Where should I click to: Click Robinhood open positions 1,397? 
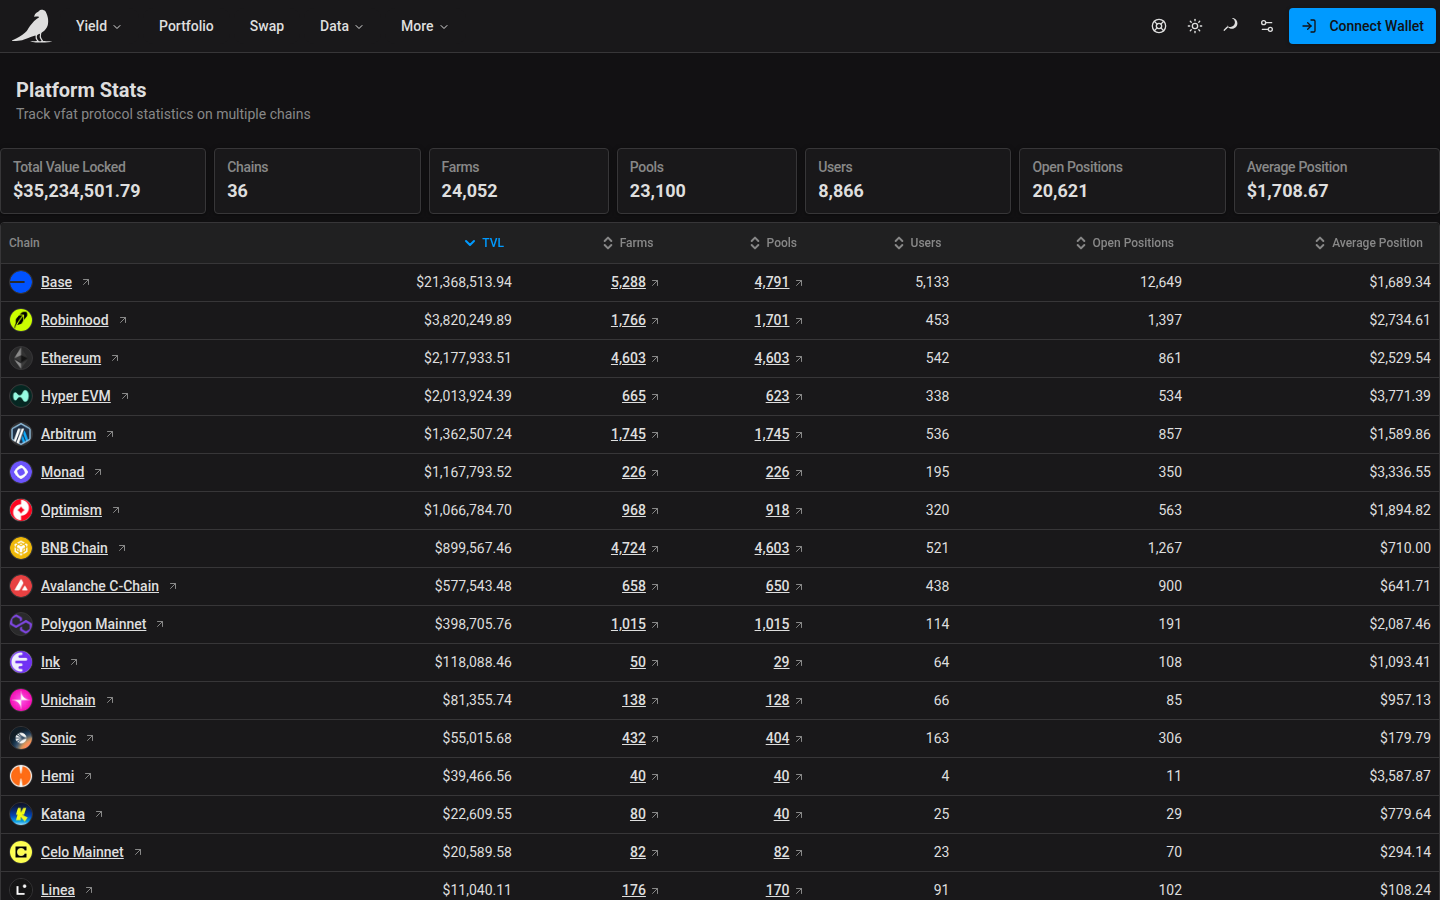[1164, 320]
